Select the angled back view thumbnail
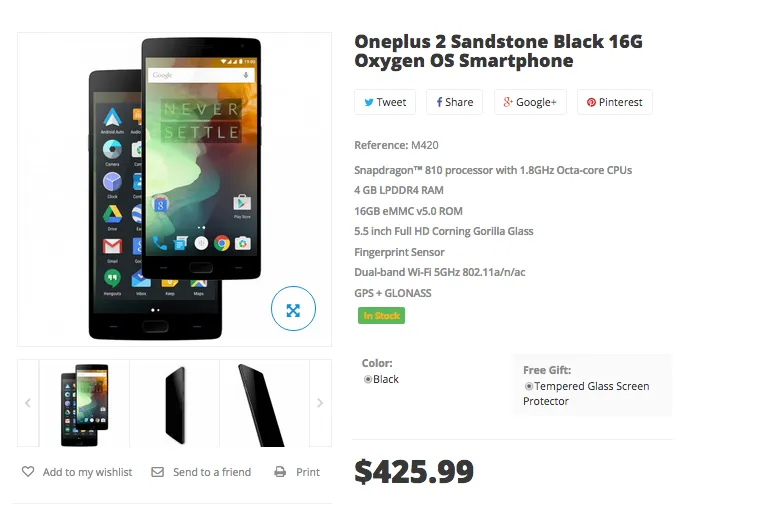Viewport: 758px width, 505px height. point(261,403)
